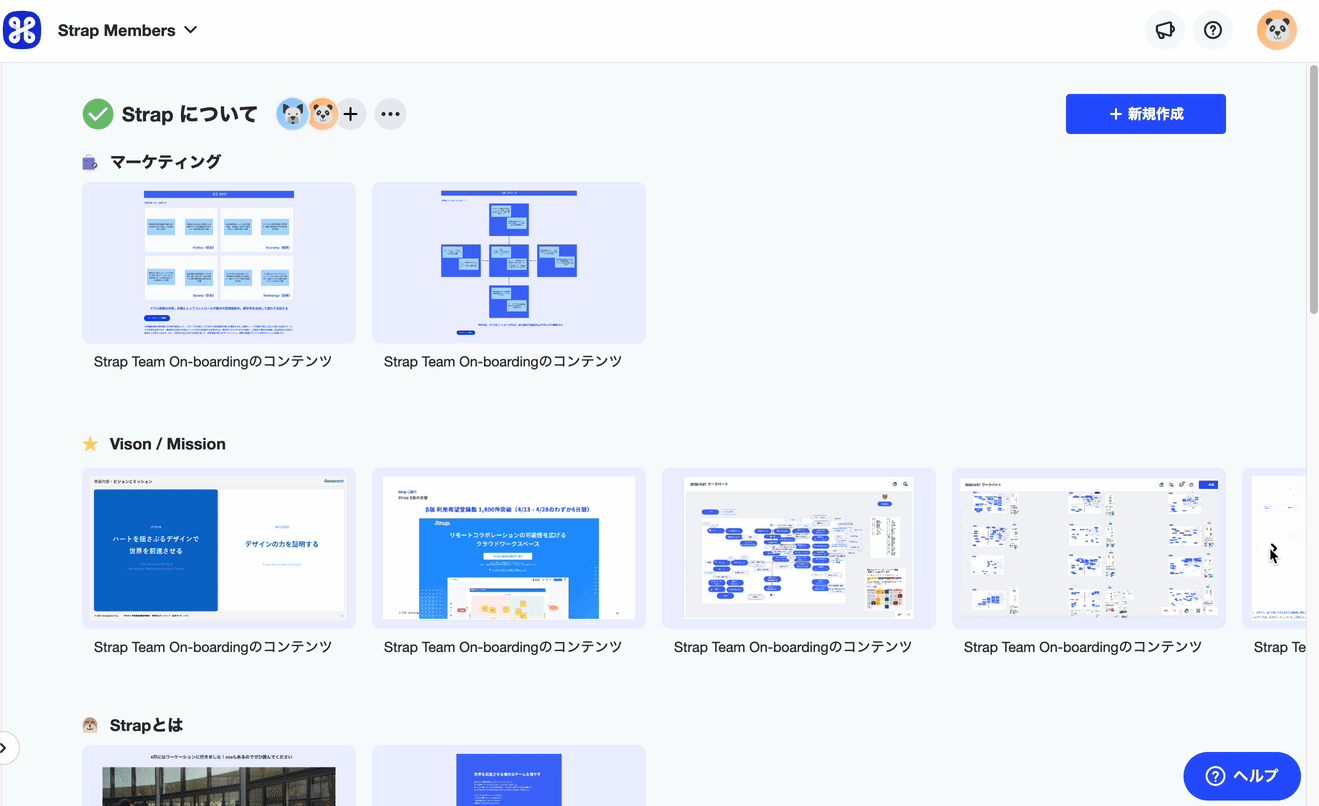Select the マーケティング section heading

click(x=165, y=162)
